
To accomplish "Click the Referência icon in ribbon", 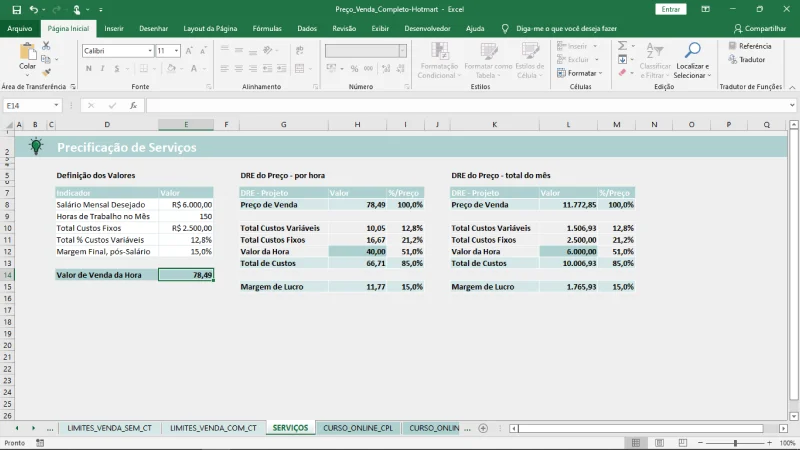I will click(733, 46).
